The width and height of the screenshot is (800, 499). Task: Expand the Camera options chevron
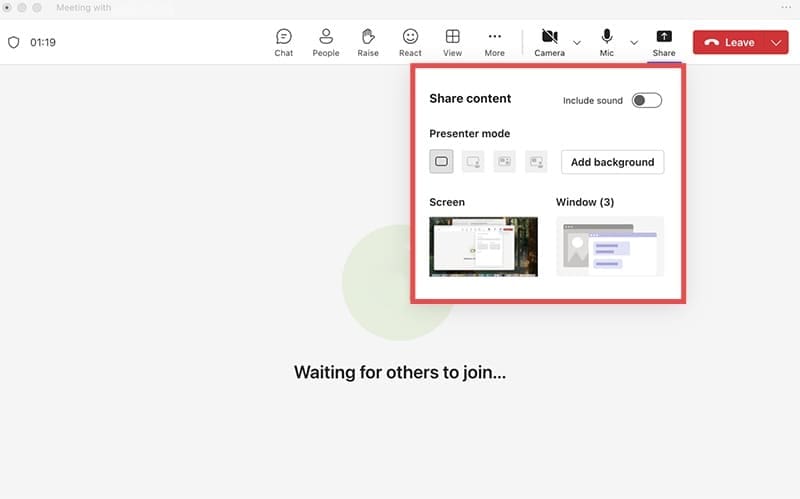click(577, 43)
